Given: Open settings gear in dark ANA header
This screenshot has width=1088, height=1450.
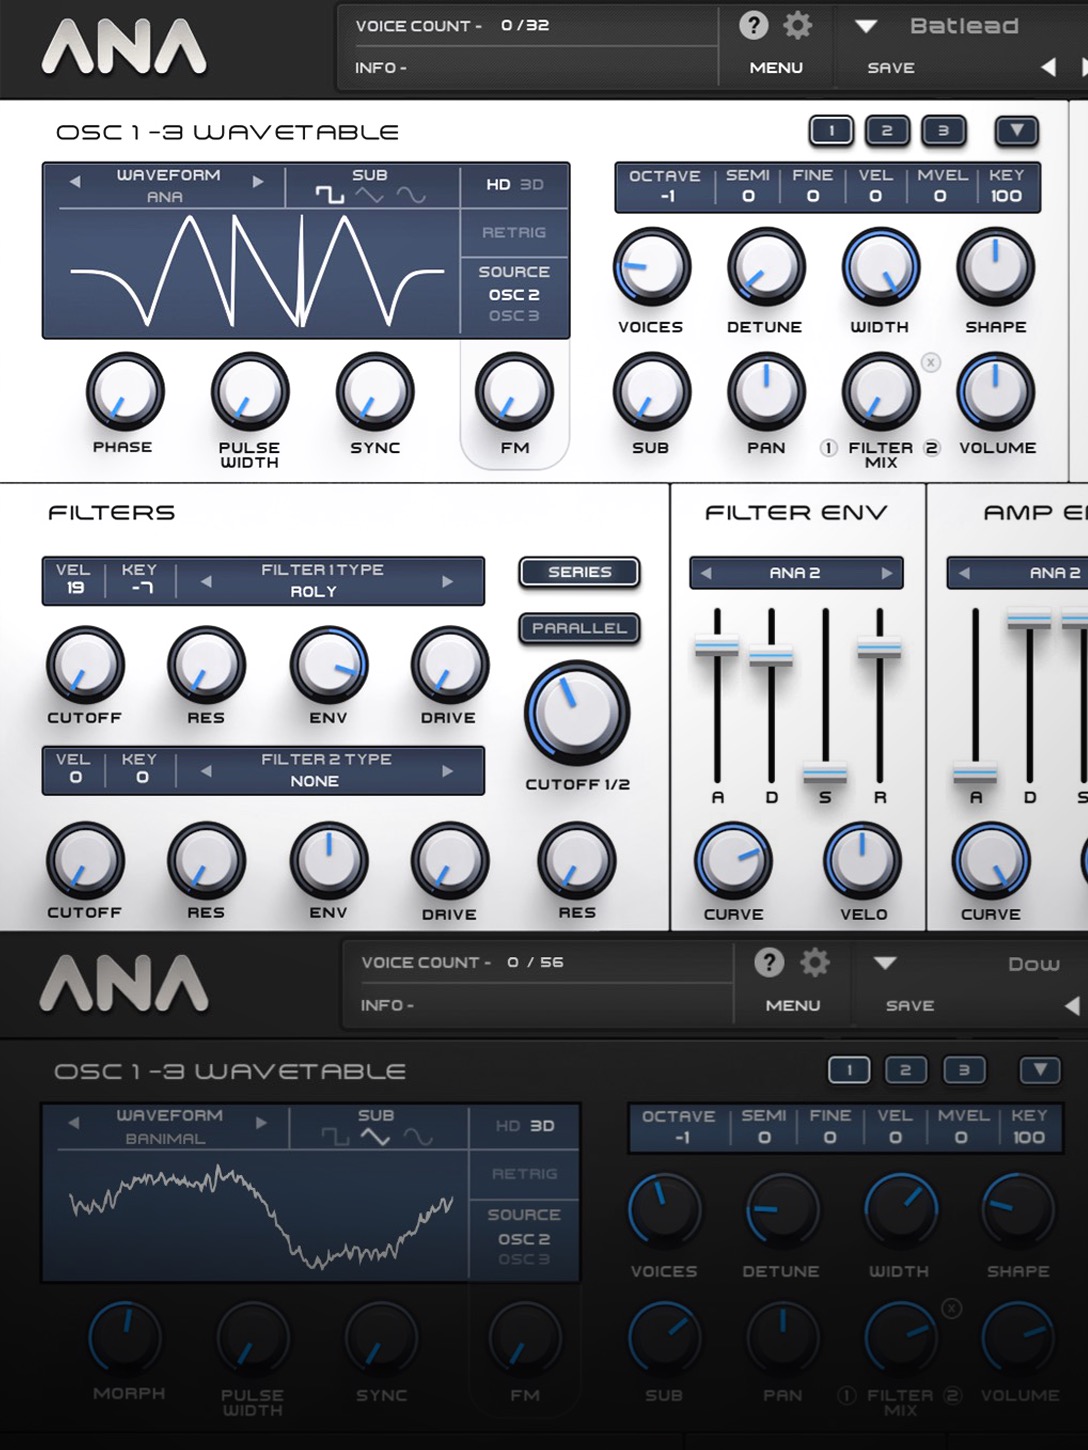Looking at the screenshot, I should pos(815,962).
